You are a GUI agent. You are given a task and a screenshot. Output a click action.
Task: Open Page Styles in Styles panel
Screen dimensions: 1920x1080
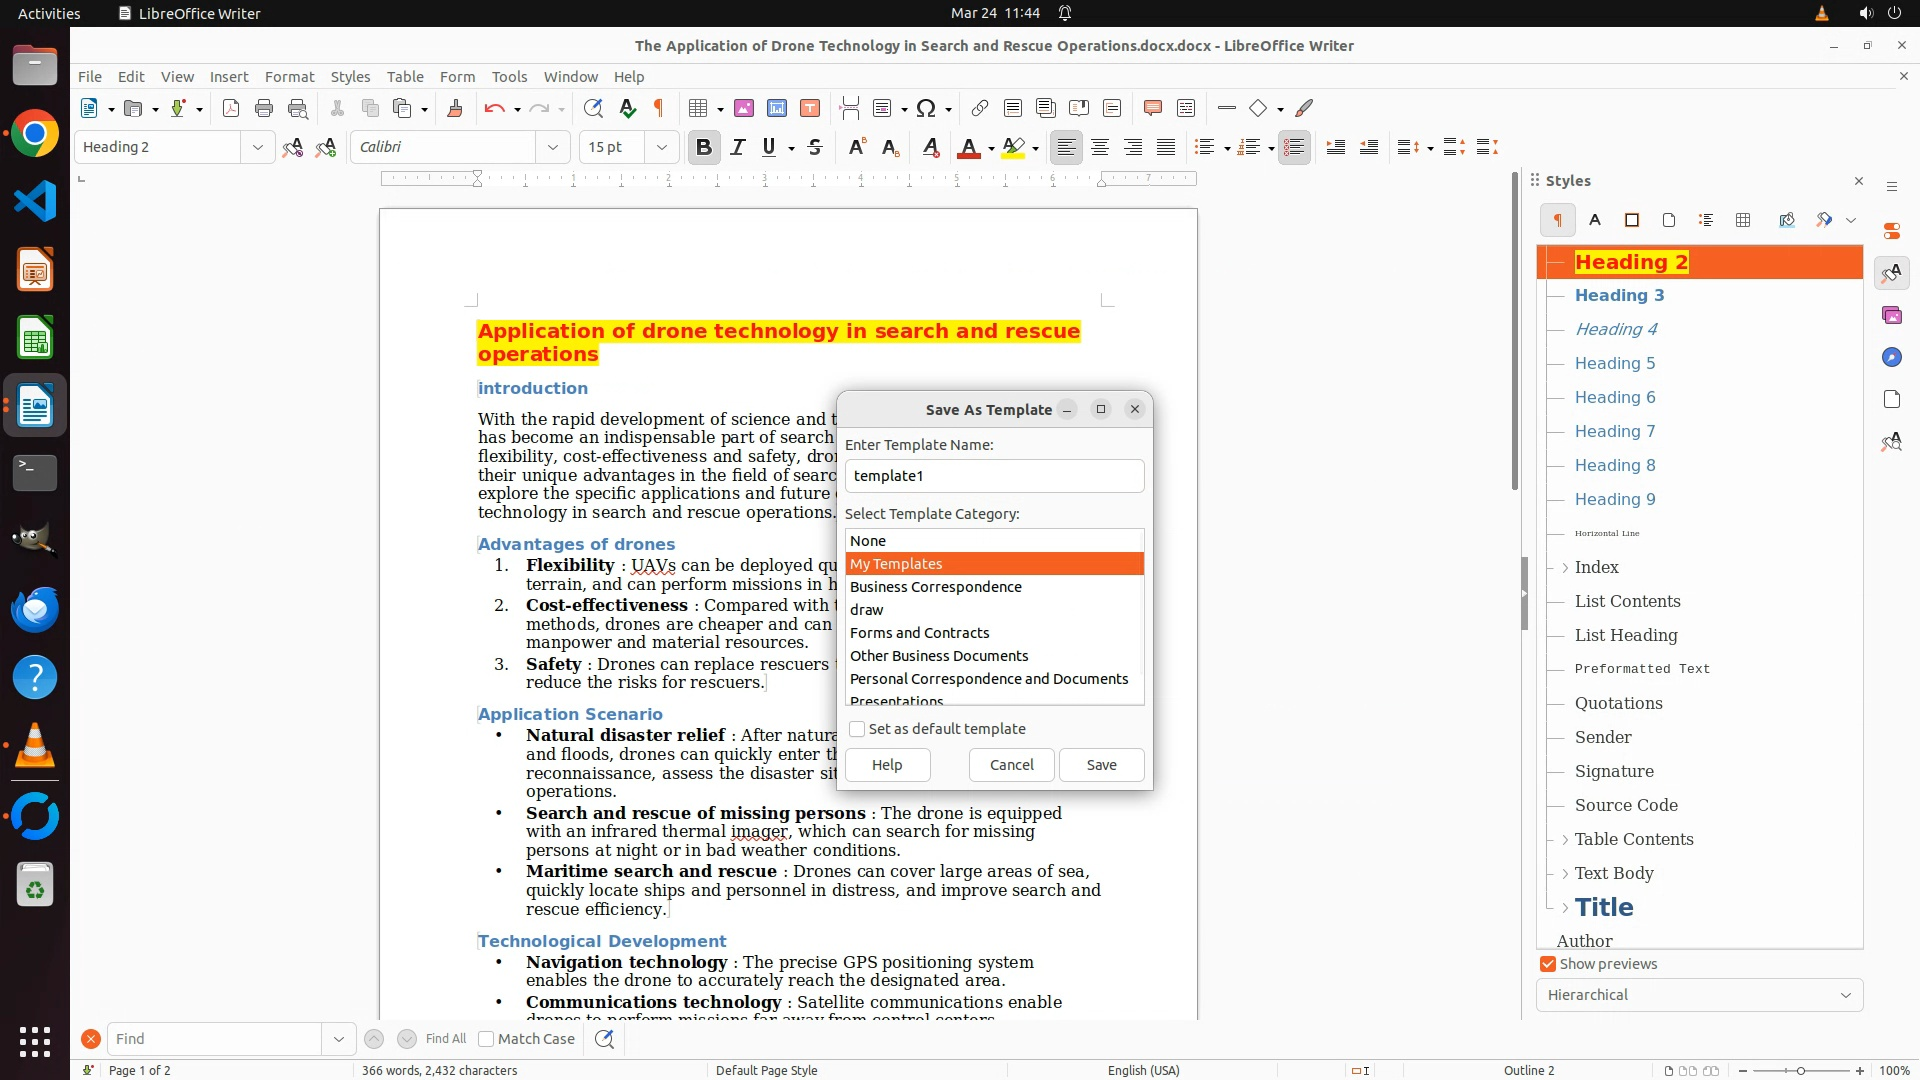(x=1669, y=220)
